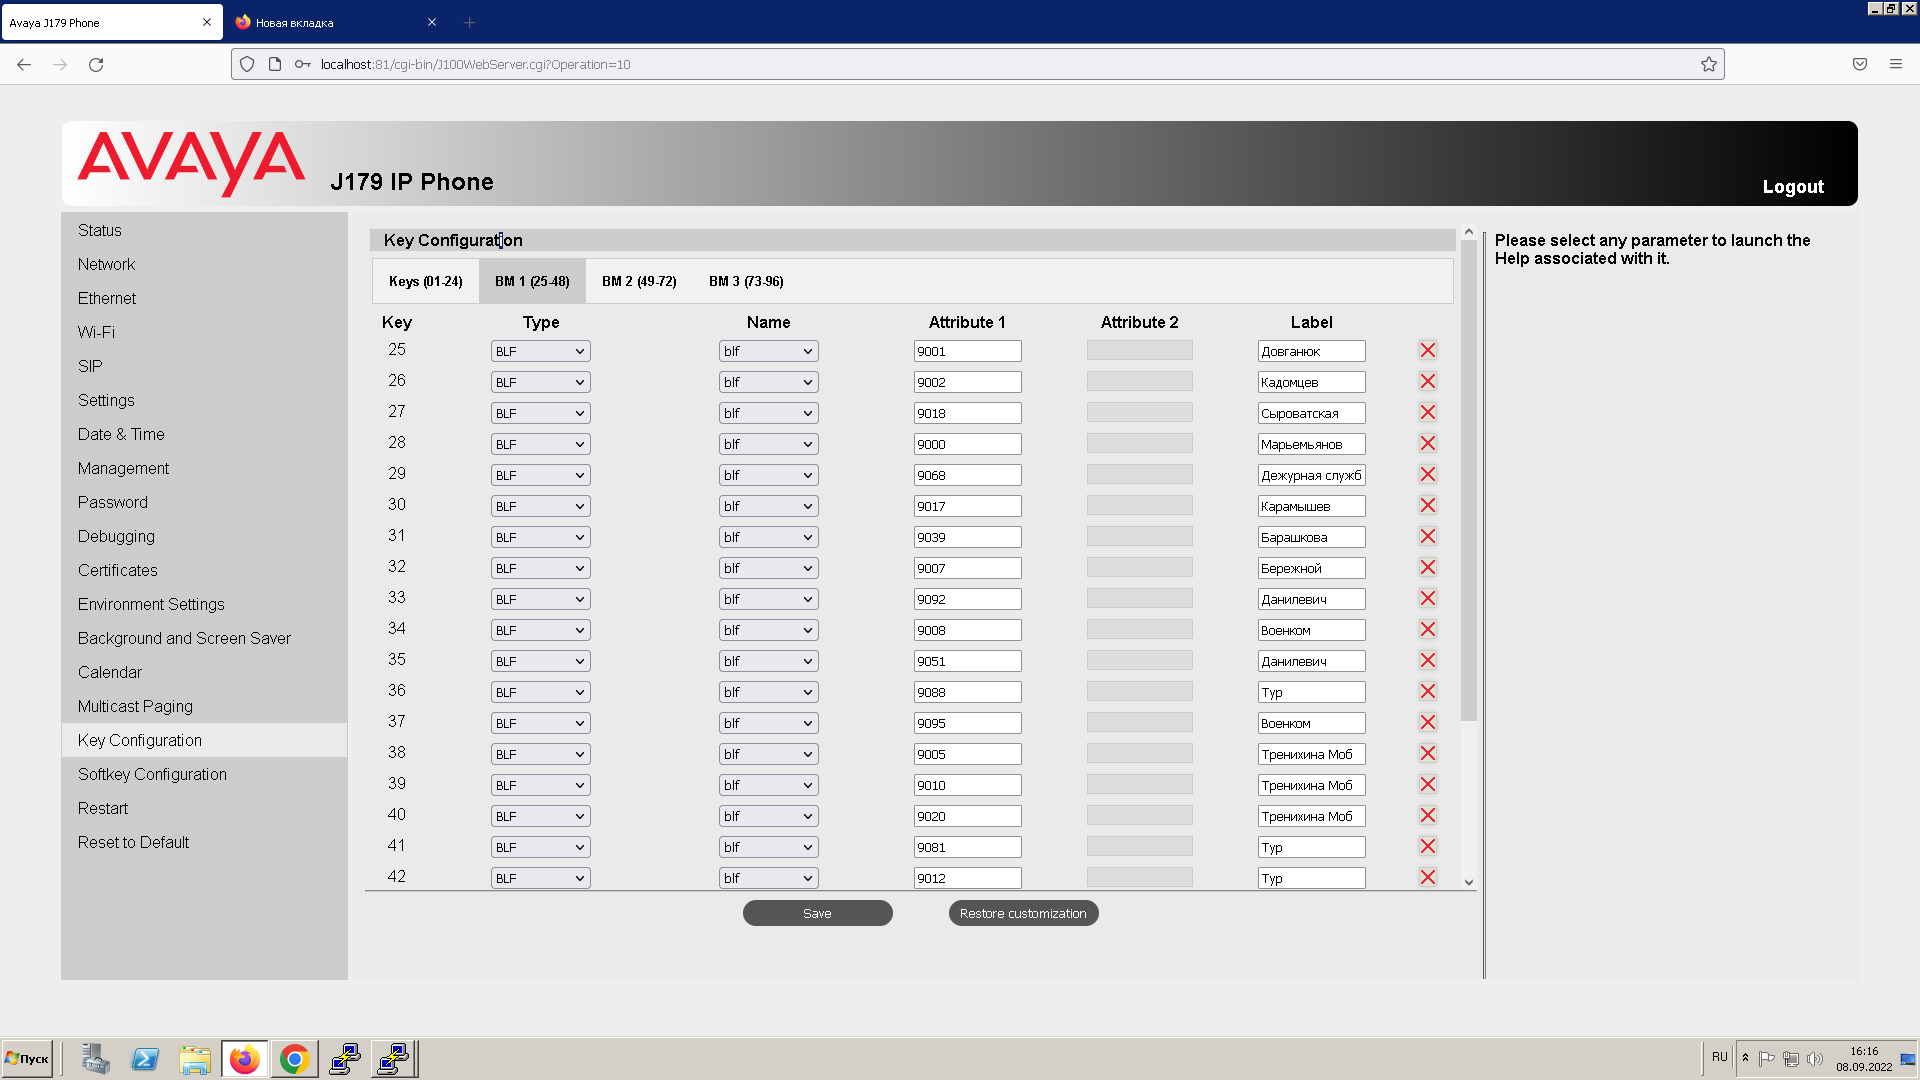Click Restore customization button
This screenshot has width=1920, height=1080.
[x=1022, y=913]
